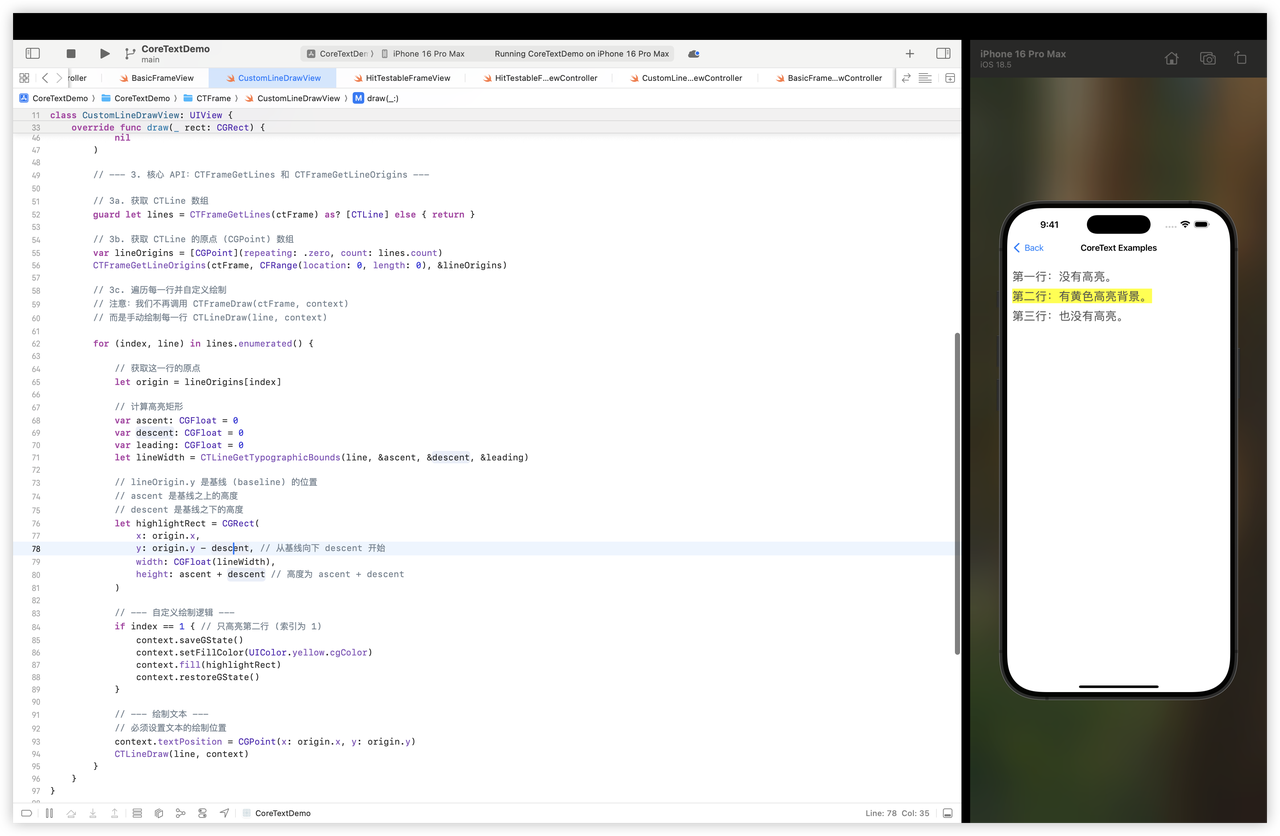Click the Xcode Cloud status icon
The image size is (1280, 836).
tap(693, 54)
